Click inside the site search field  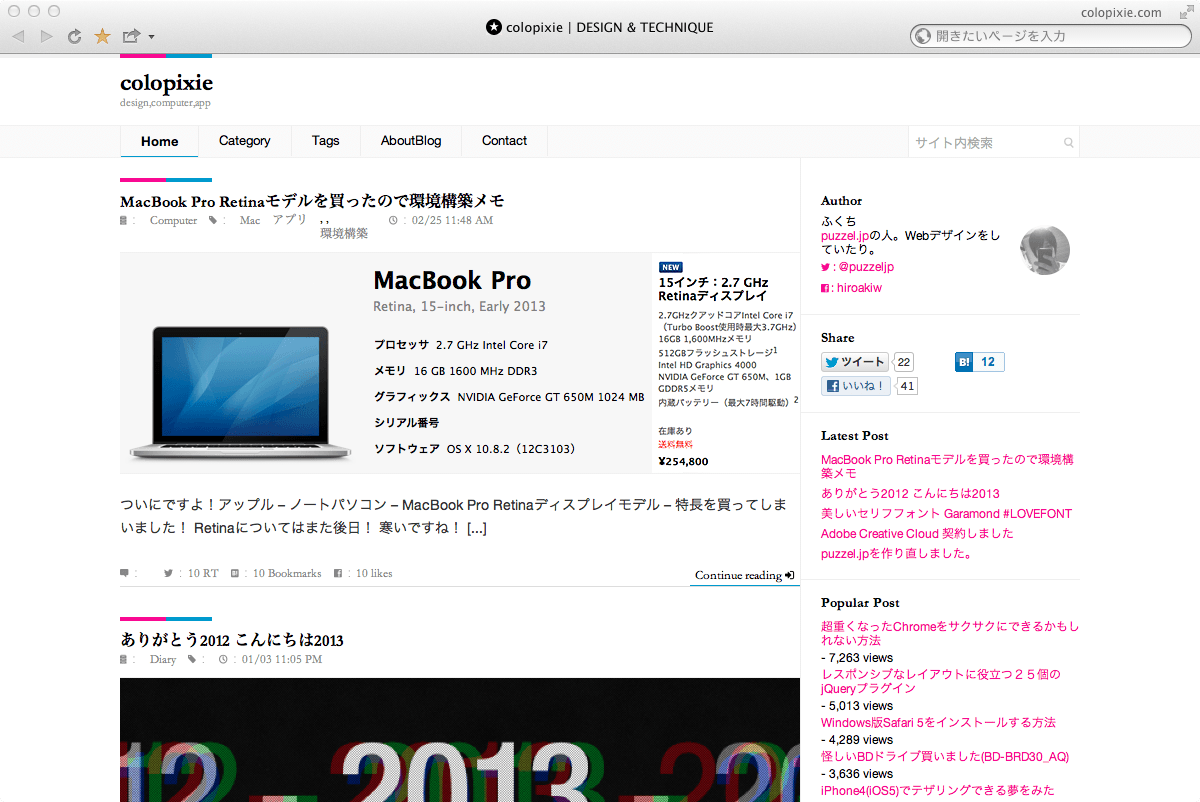pos(985,143)
